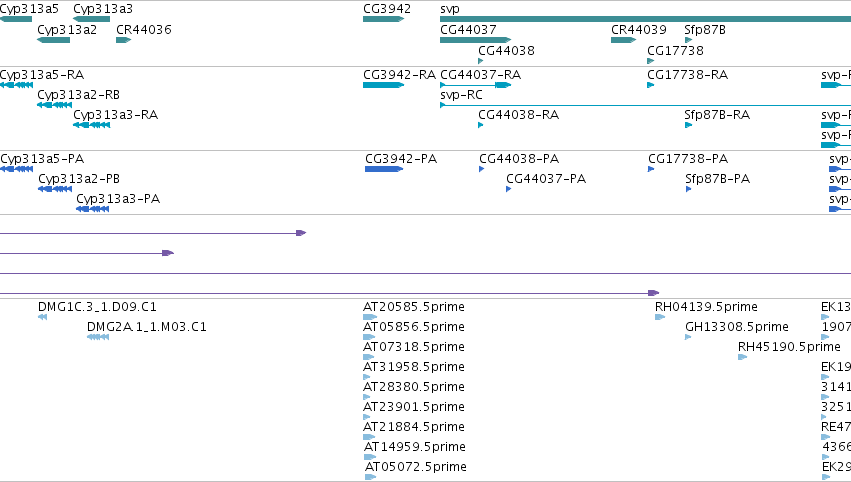Click the DMG1C.3_1.D09.C1 feature glyph
Screen dimensions: 851x482
pyautogui.click(x=42, y=317)
